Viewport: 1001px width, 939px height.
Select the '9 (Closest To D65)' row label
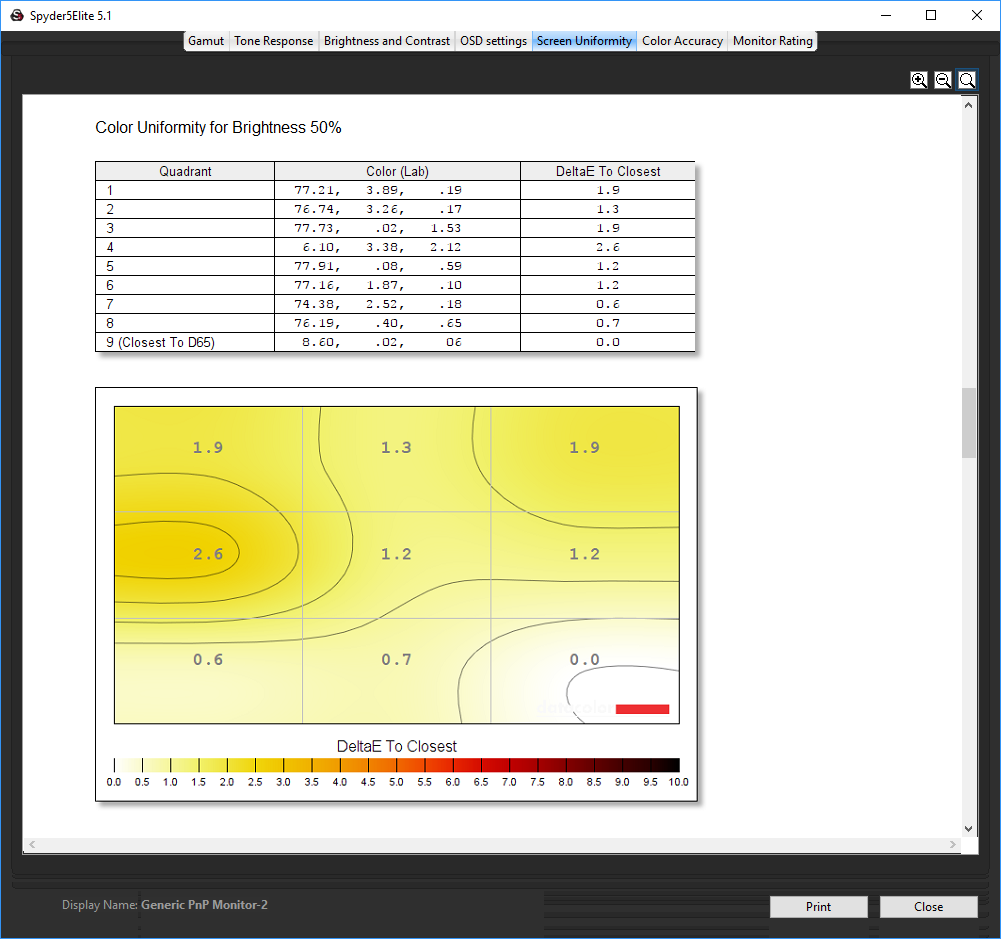point(160,342)
